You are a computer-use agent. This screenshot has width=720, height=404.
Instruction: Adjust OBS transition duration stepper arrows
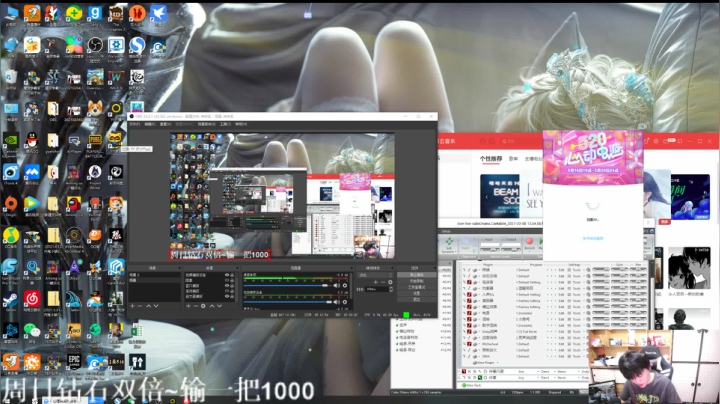391,289
